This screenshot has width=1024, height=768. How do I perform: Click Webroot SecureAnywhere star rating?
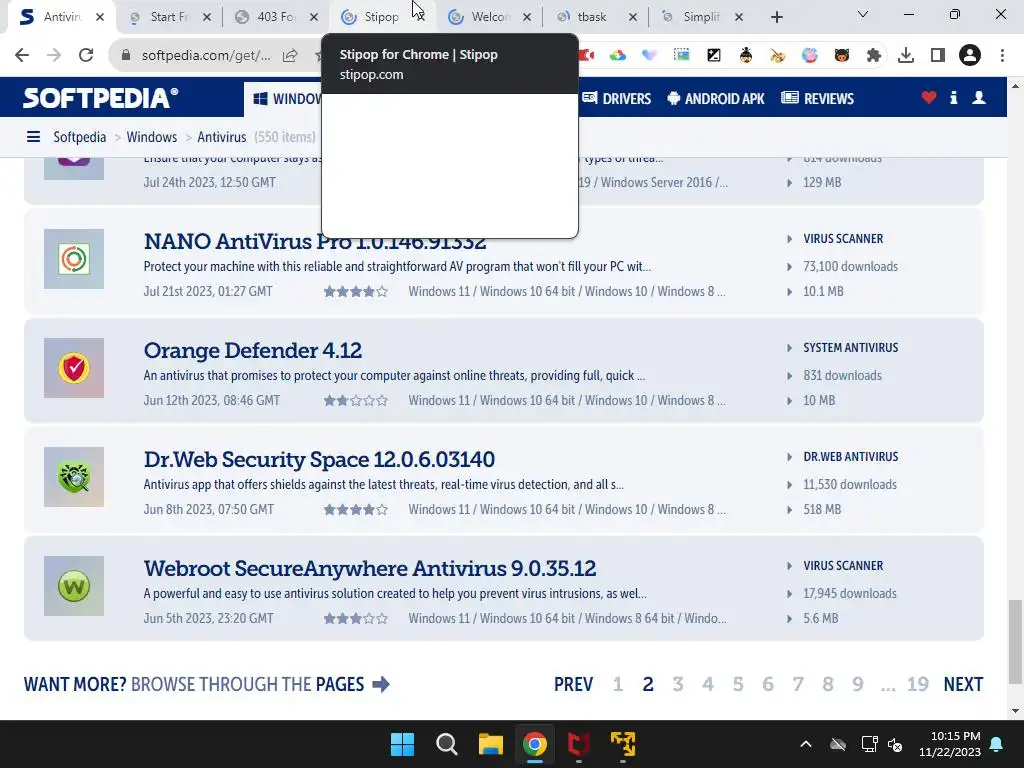(x=356, y=618)
